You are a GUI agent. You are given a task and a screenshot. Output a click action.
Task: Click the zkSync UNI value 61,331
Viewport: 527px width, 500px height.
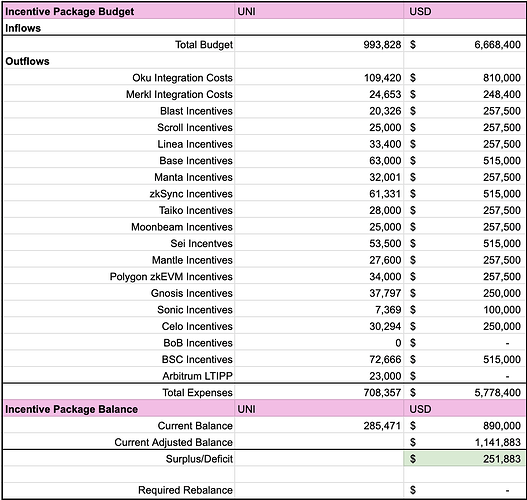pyautogui.click(x=385, y=194)
